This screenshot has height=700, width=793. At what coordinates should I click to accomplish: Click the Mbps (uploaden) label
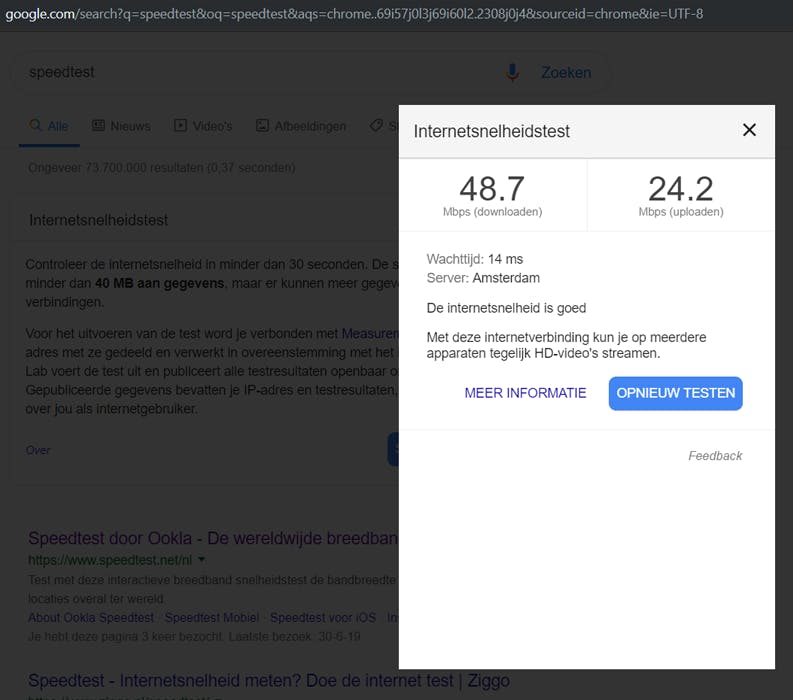tap(681, 212)
